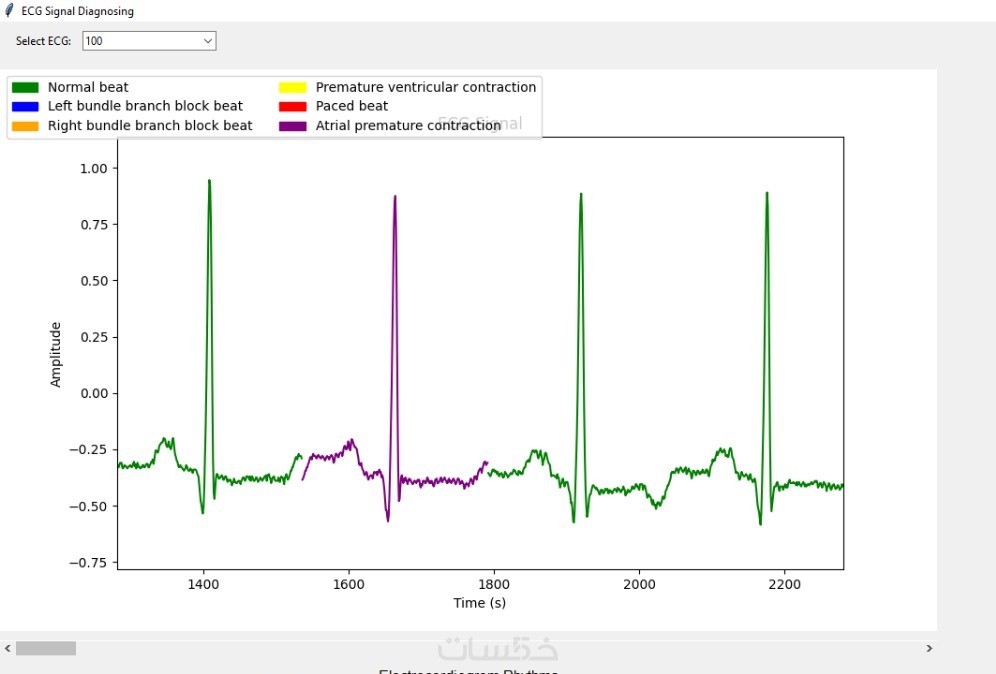The width and height of the screenshot is (996, 674).
Task: Pick the red Paced beat legend swatch
Action: pyautogui.click(x=292, y=106)
